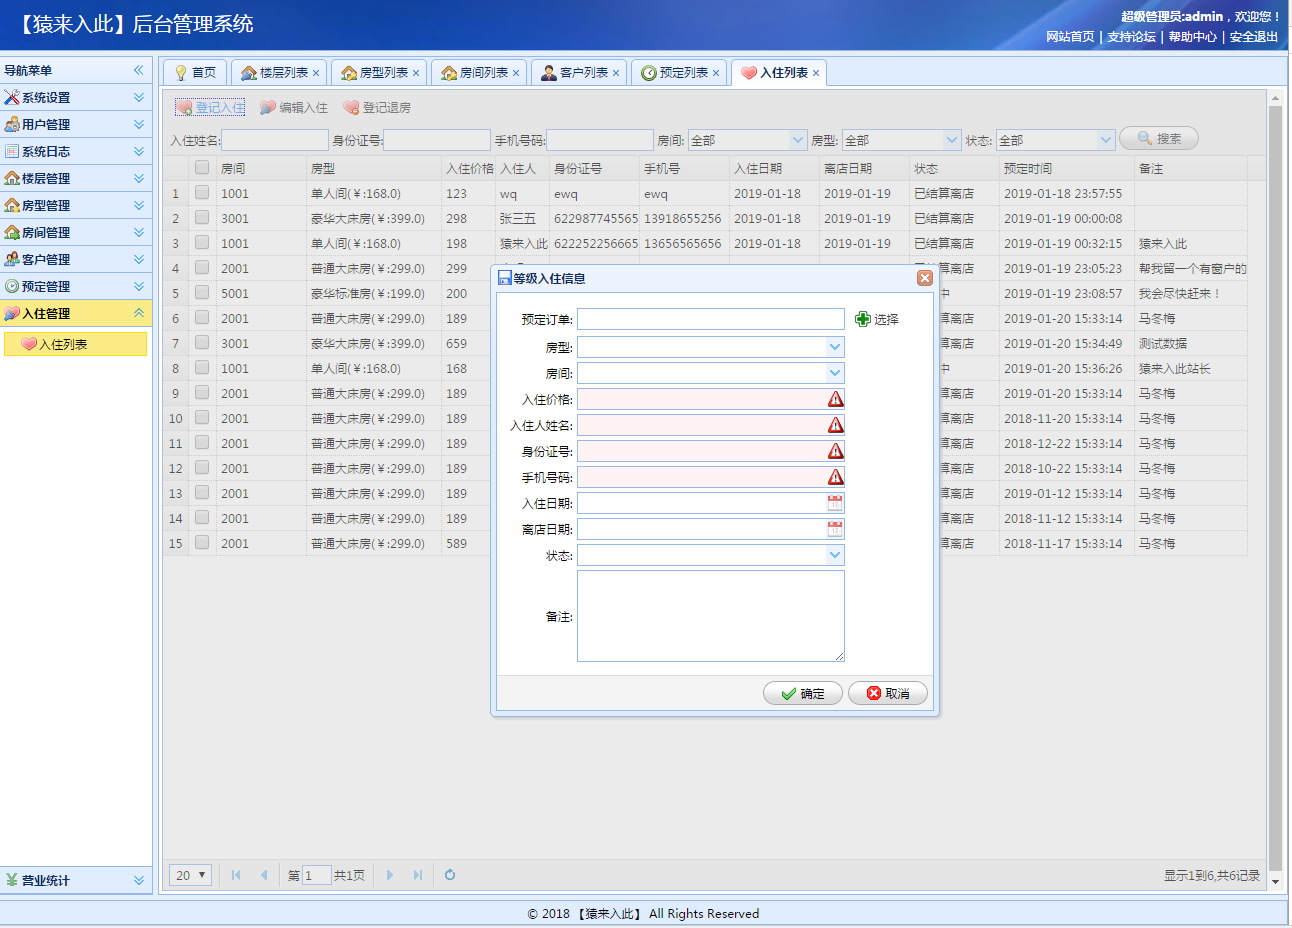Check the row 15 checkbox
Viewport: 1292px width, 928px height.
coord(202,543)
